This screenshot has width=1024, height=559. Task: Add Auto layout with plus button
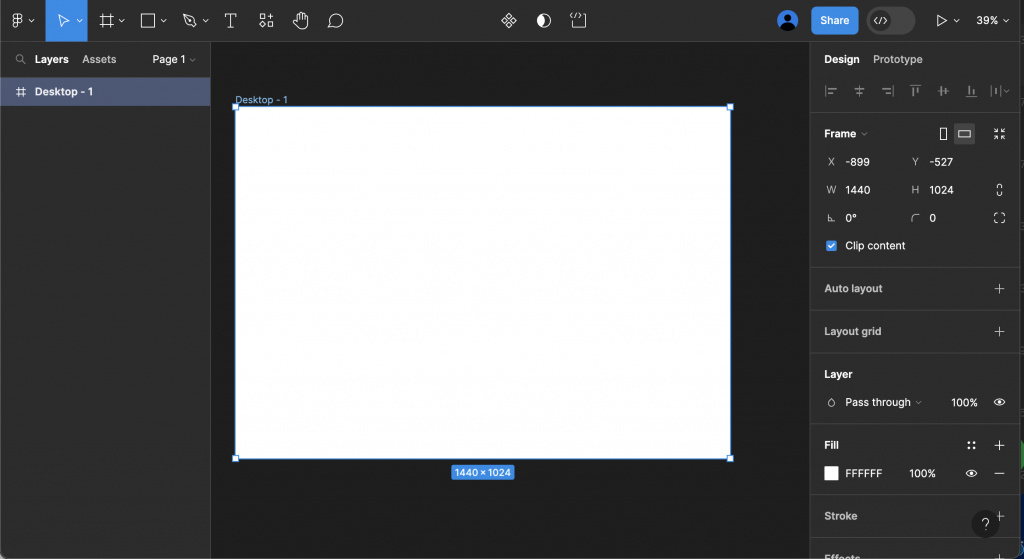pos(999,289)
